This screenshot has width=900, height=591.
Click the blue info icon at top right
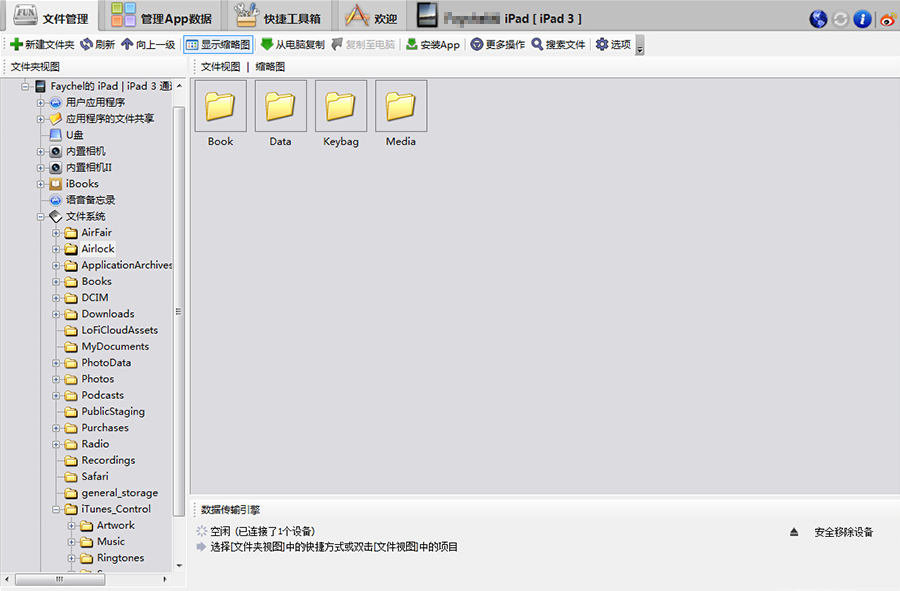click(x=862, y=19)
